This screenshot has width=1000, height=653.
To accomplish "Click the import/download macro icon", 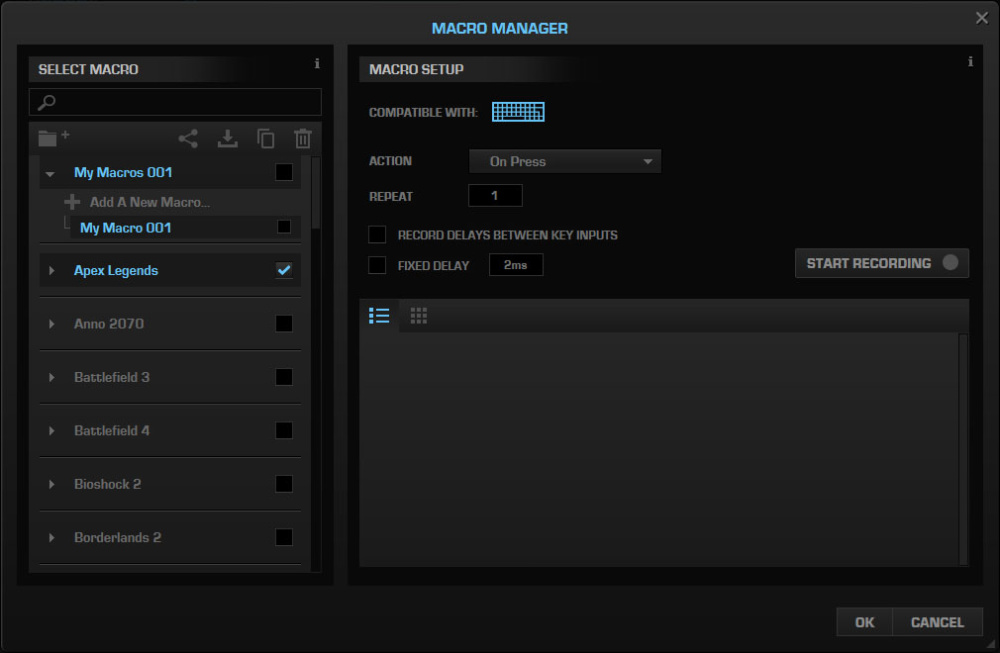I will click(x=228, y=138).
